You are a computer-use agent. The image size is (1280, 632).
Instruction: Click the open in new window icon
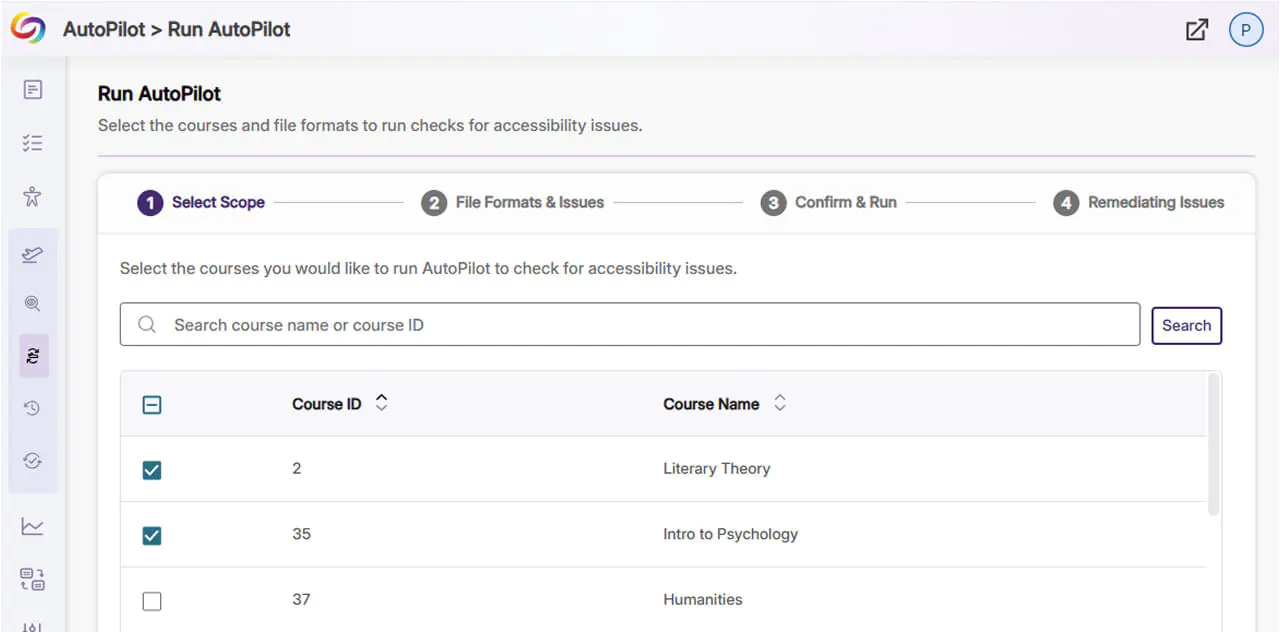[1196, 30]
